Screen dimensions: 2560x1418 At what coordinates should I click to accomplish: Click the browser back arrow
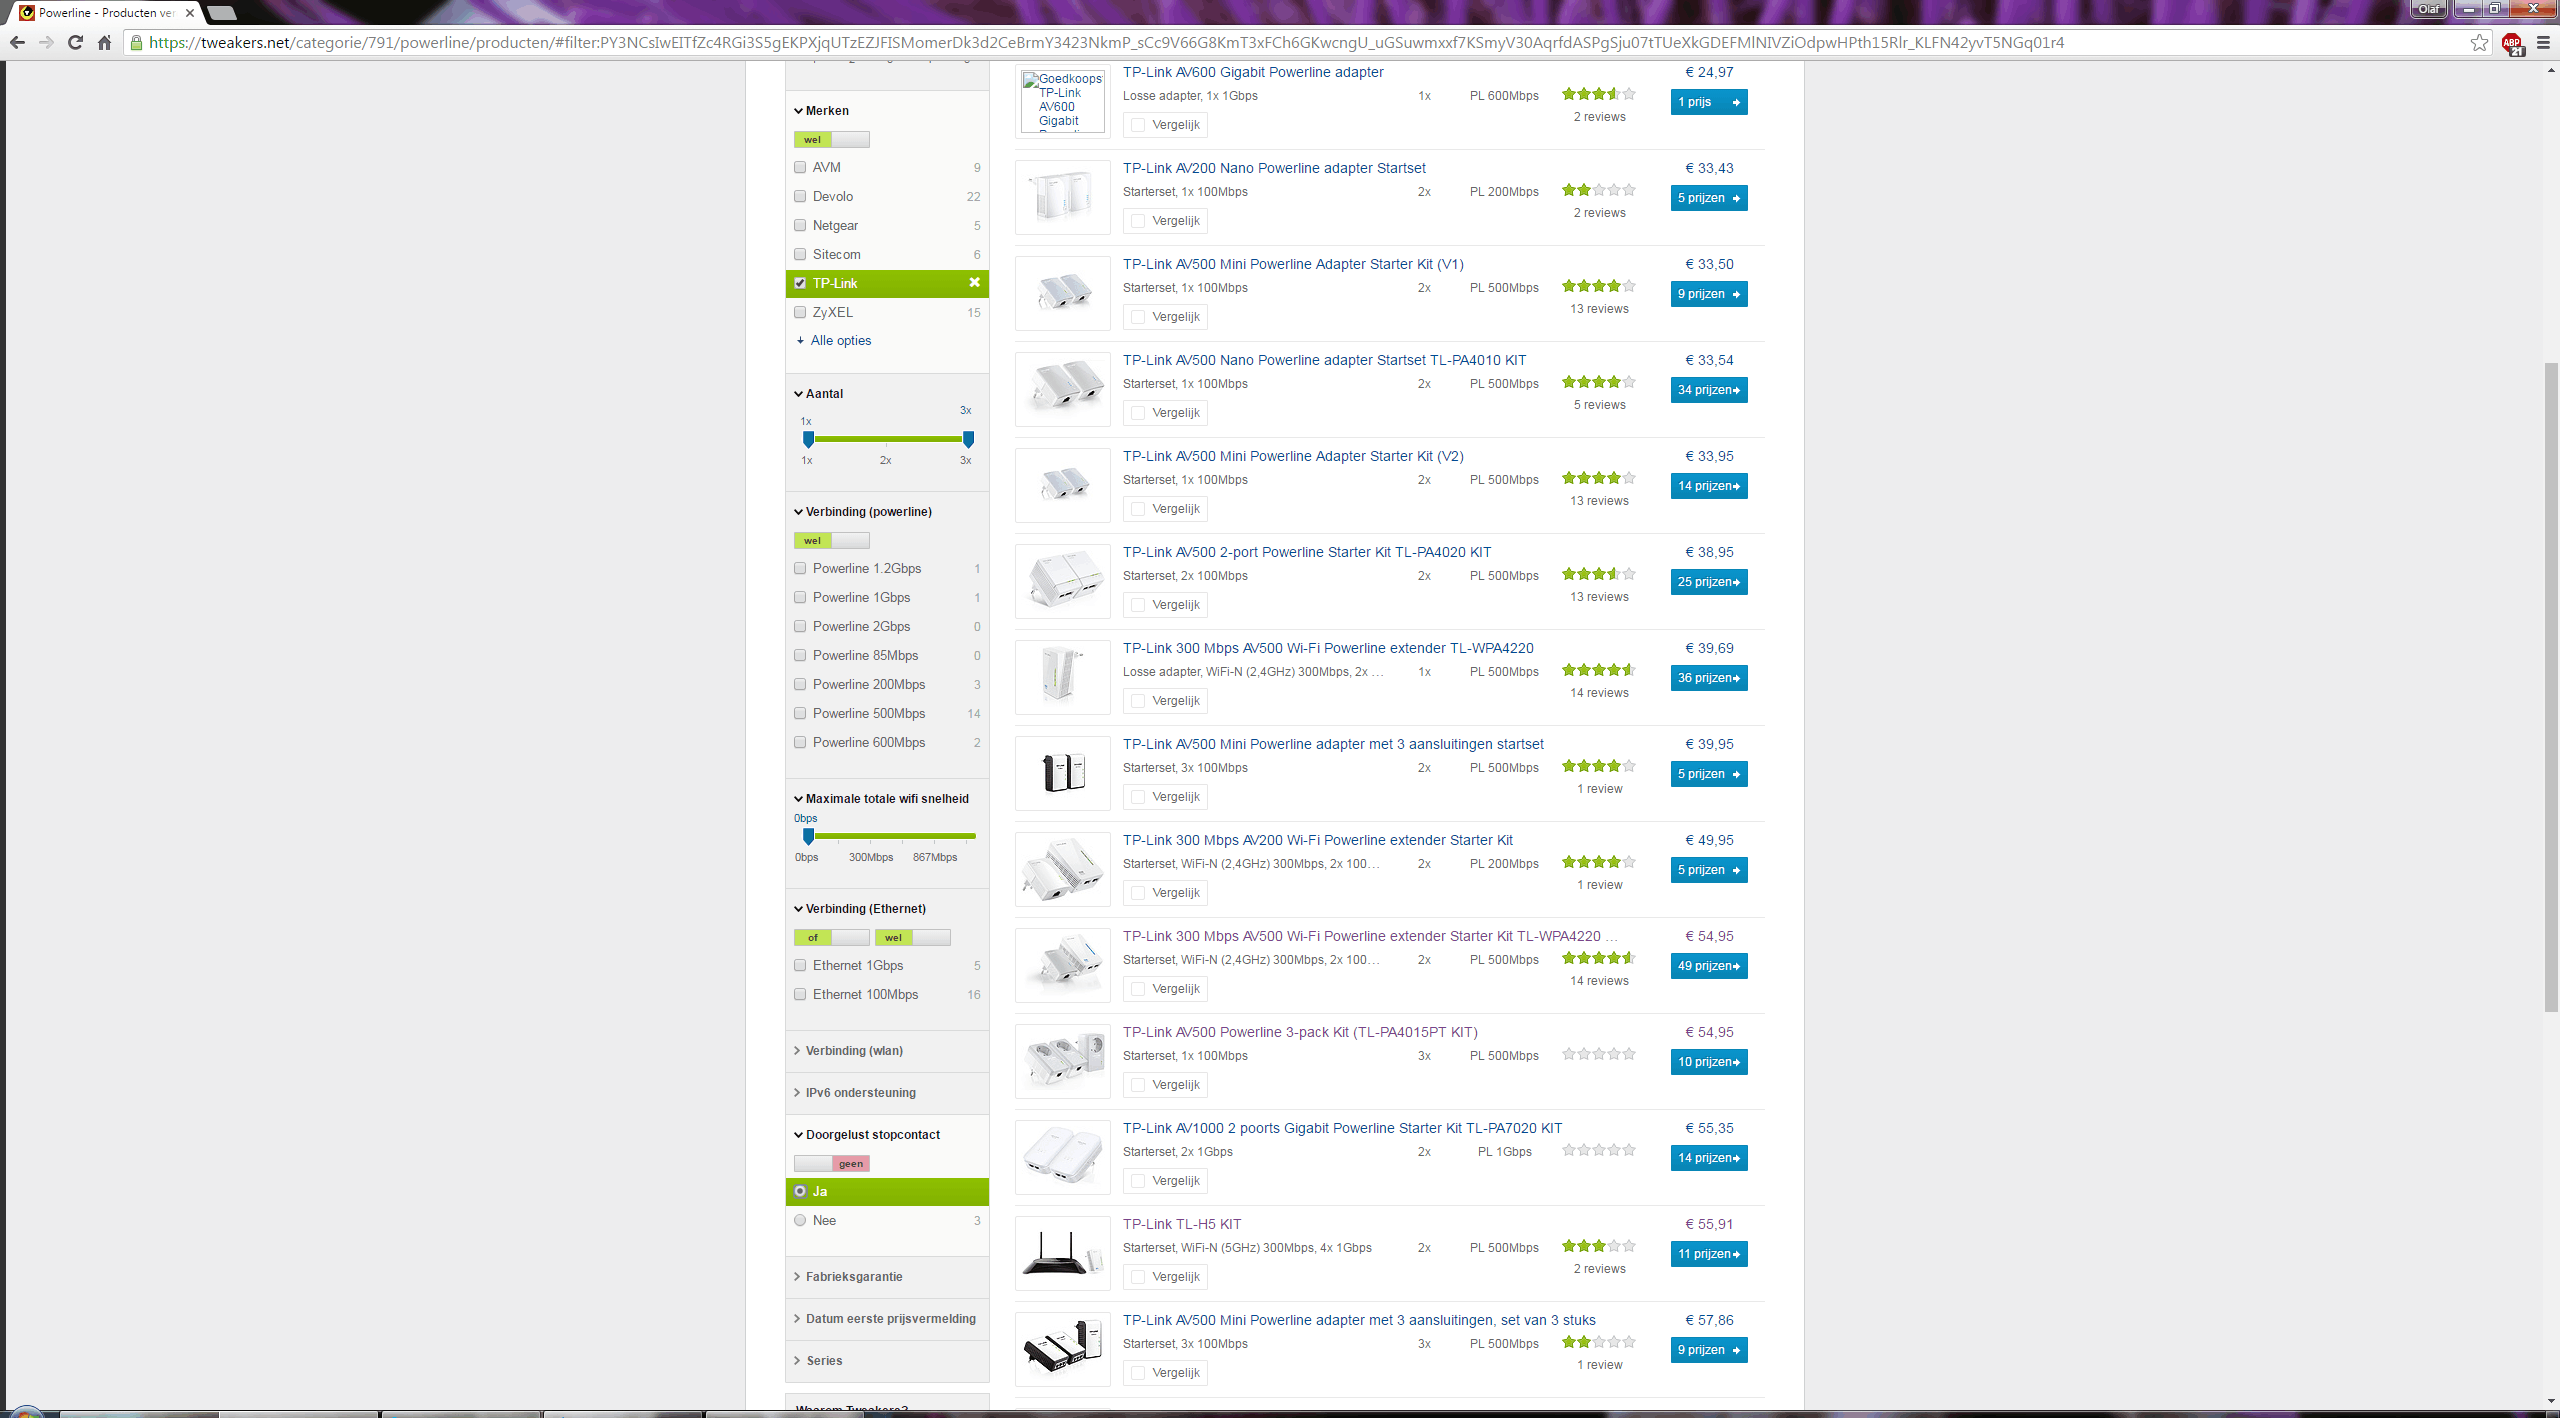17,42
